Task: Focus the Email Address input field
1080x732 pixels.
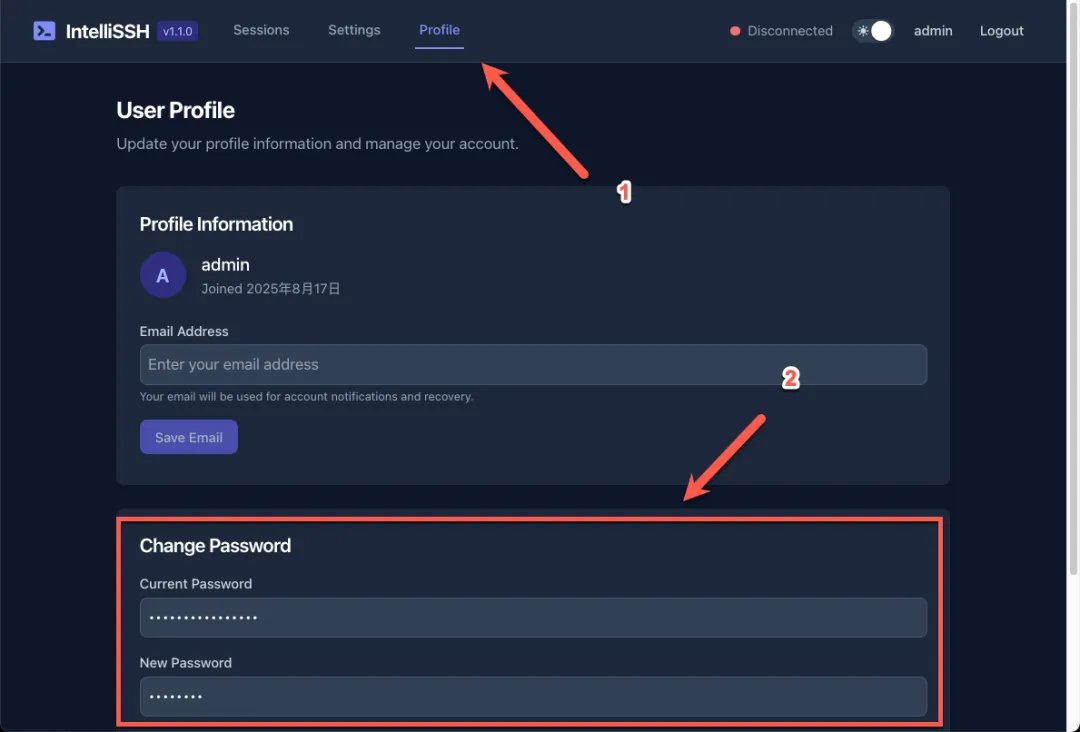Action: (533, 364)
